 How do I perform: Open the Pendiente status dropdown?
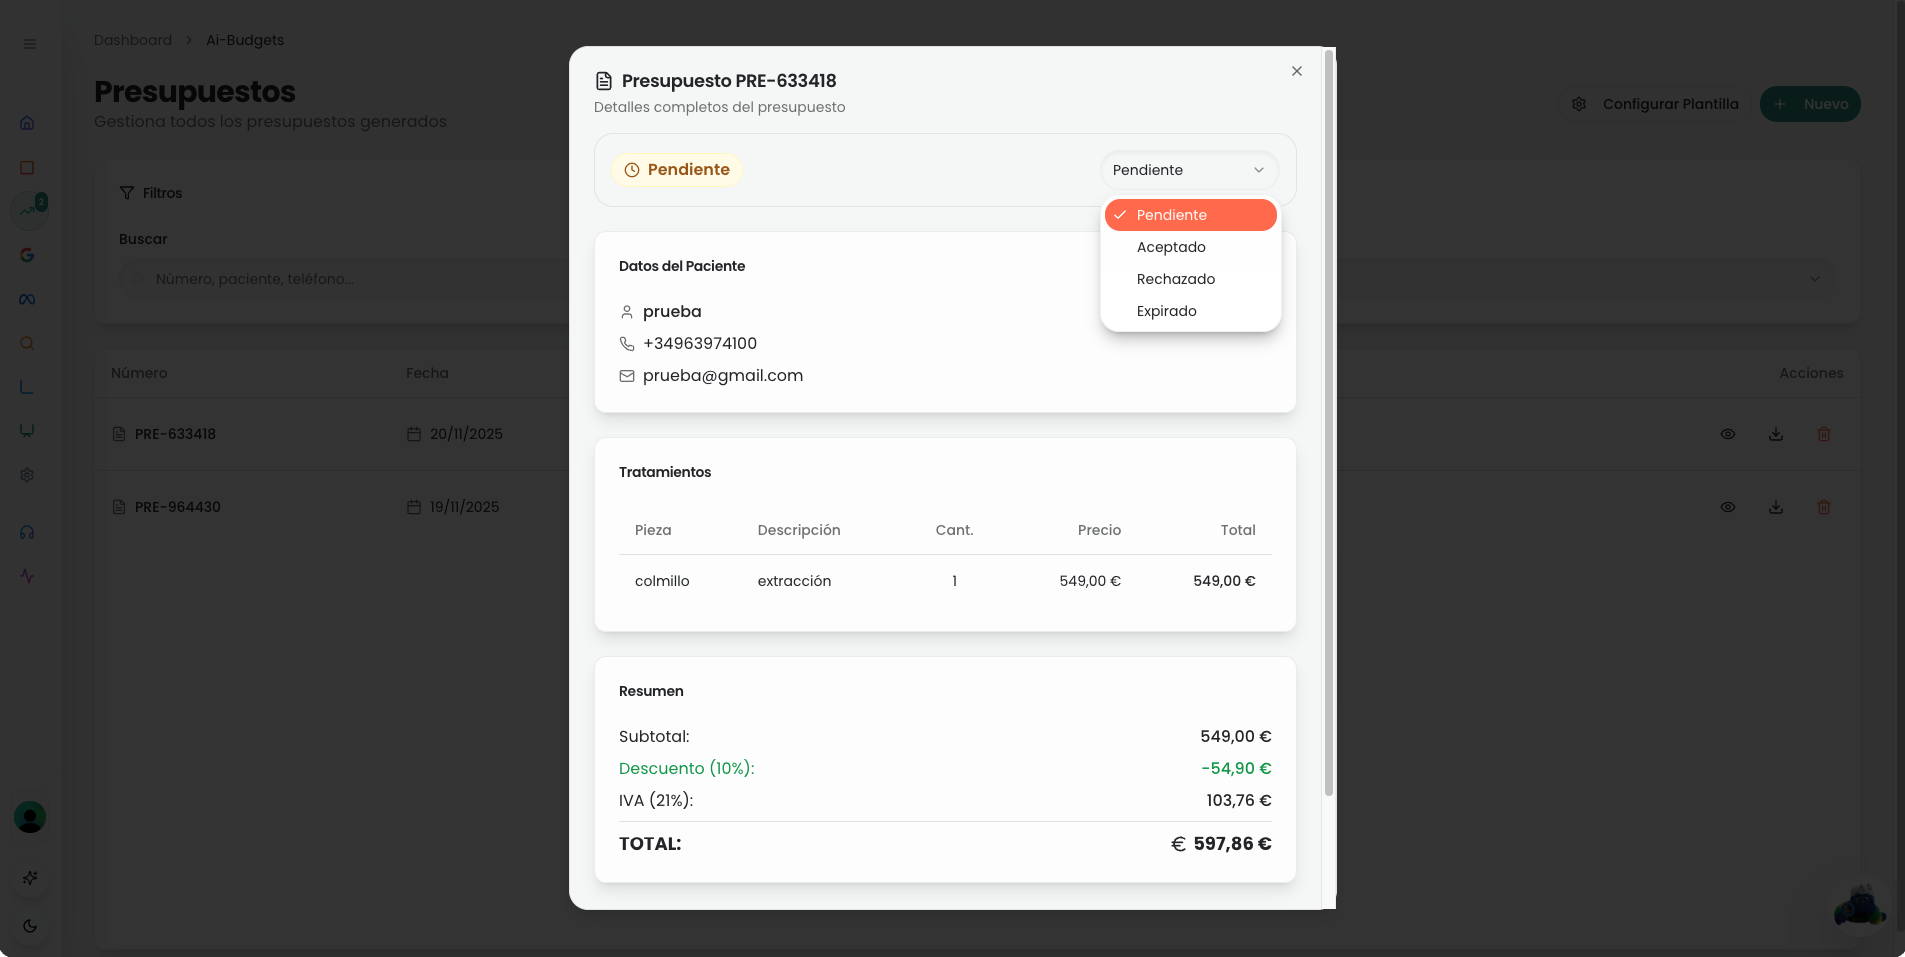click(x=1189, y=170)
